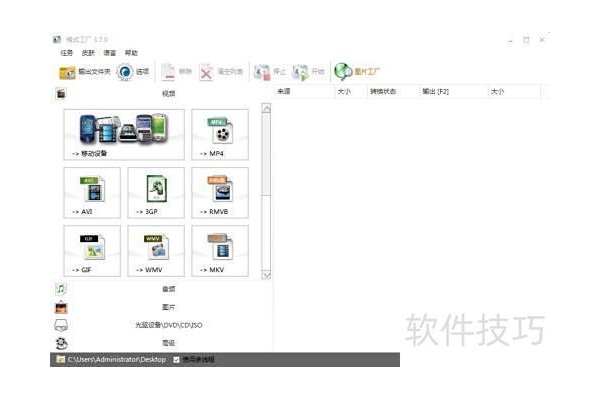Open the Help (帮助) menu

(131, 53)
